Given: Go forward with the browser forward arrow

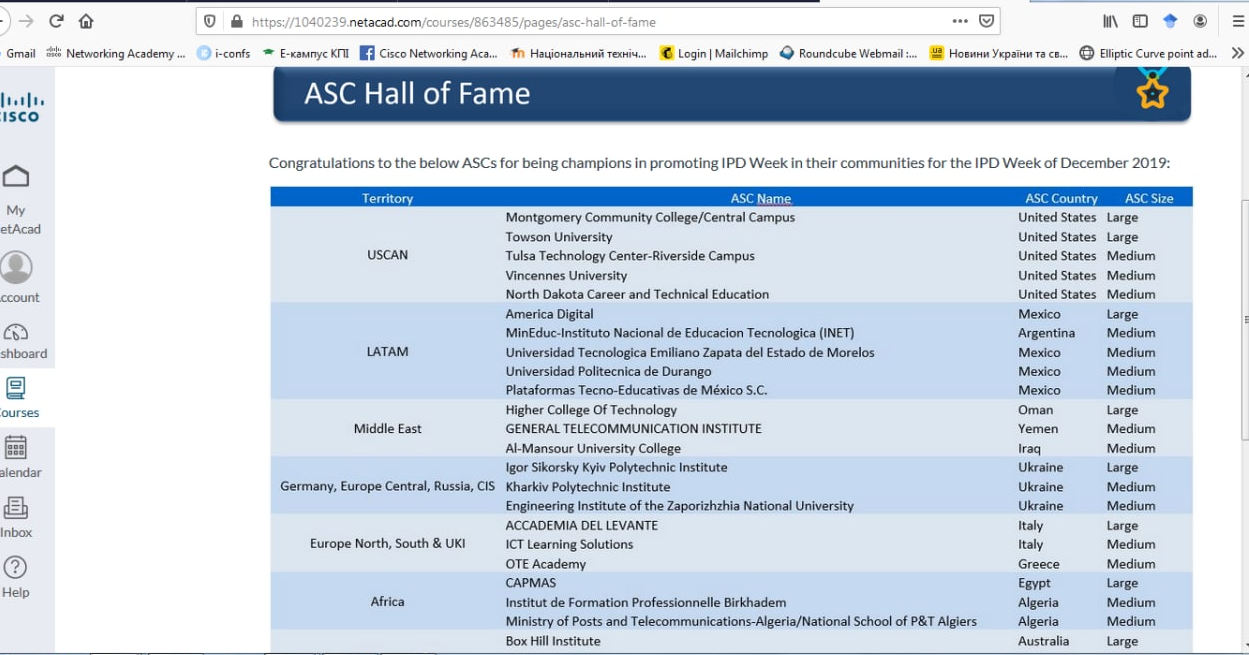Looking at the screenshot, I should pos(26,21).
